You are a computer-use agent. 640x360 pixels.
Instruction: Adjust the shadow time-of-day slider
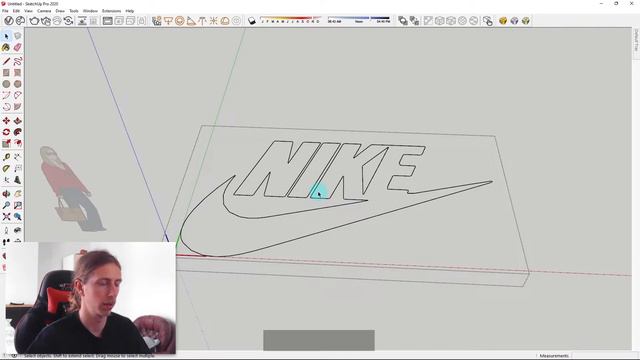pos(359,20)
